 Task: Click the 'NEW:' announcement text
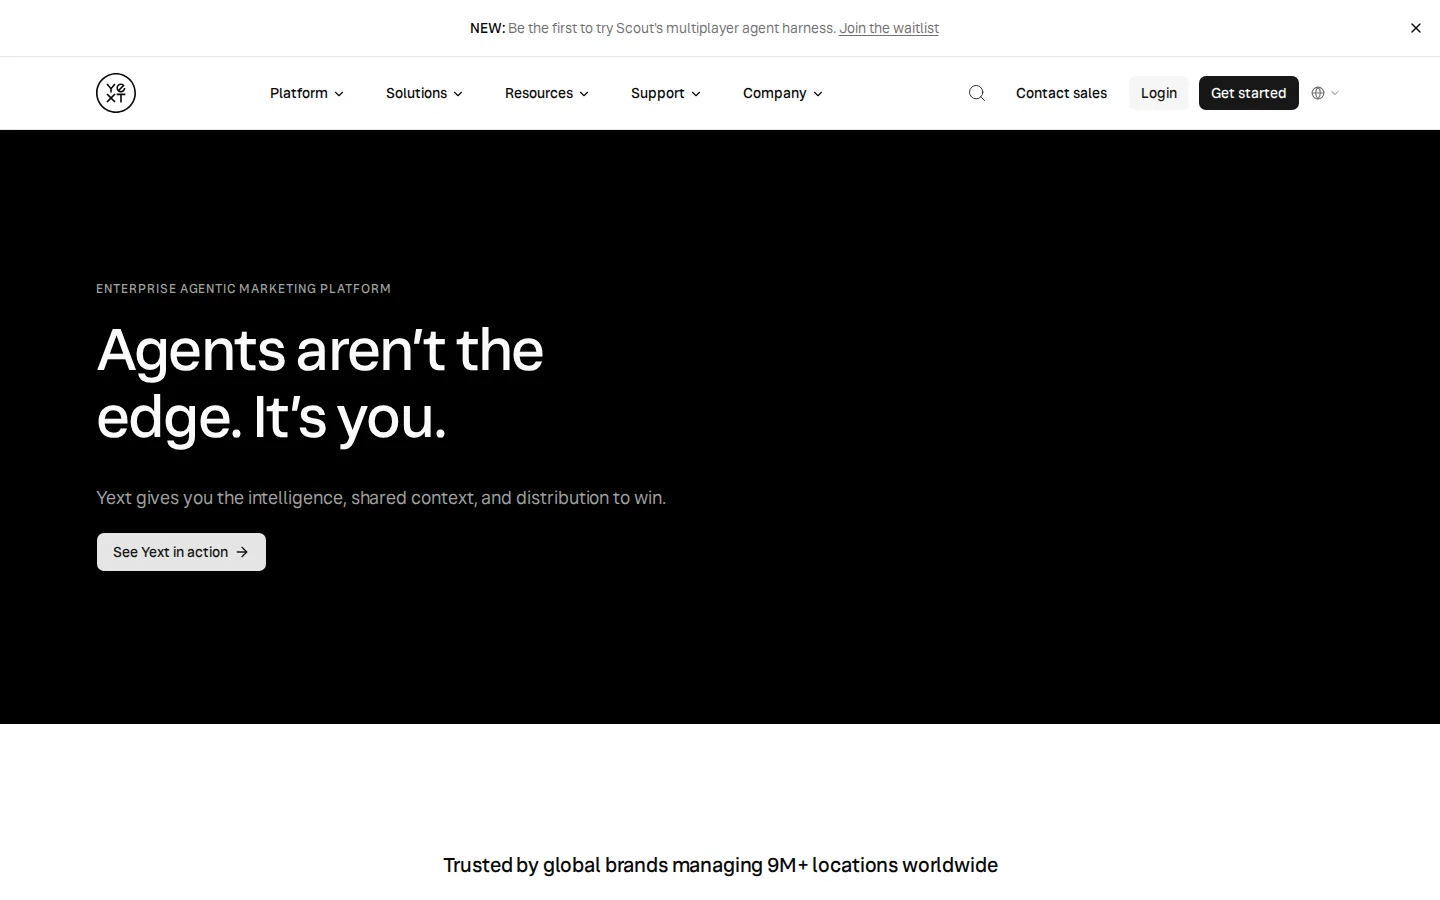487,28
